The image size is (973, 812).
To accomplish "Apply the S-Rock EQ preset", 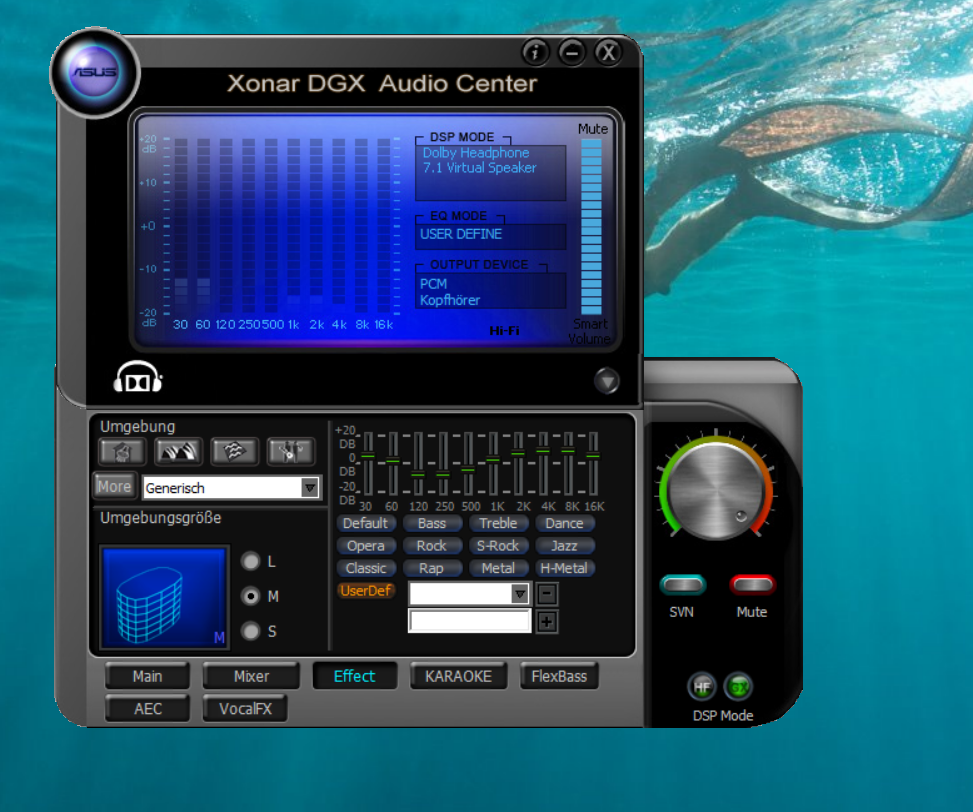I will coord(498,545).
